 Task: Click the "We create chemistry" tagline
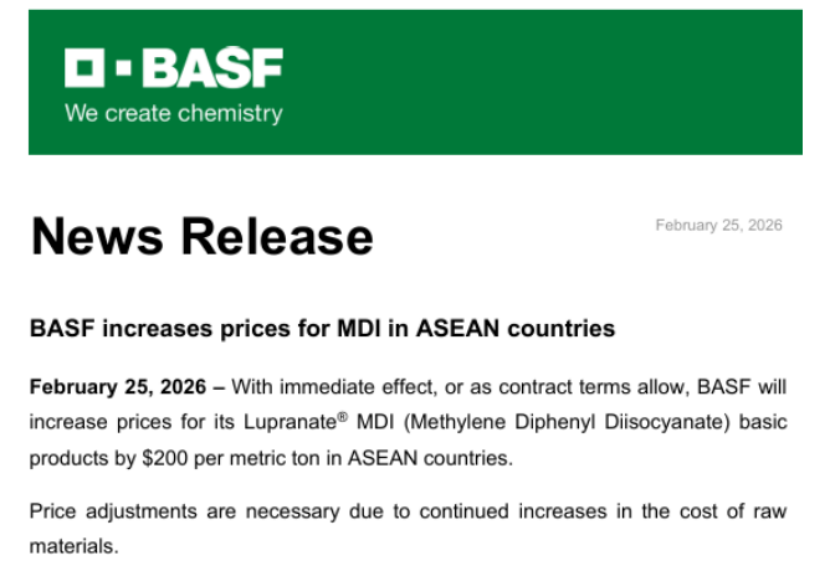point(173,113)
